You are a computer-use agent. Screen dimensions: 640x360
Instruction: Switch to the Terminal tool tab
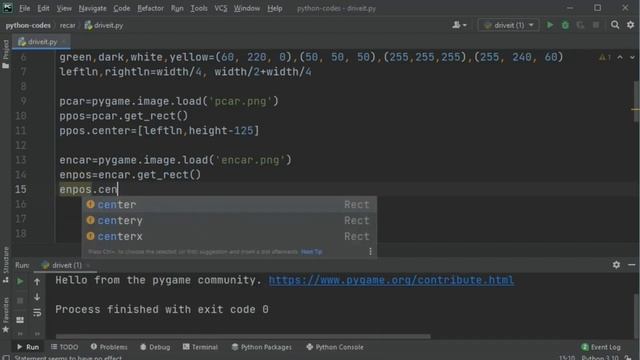(200, 347)
